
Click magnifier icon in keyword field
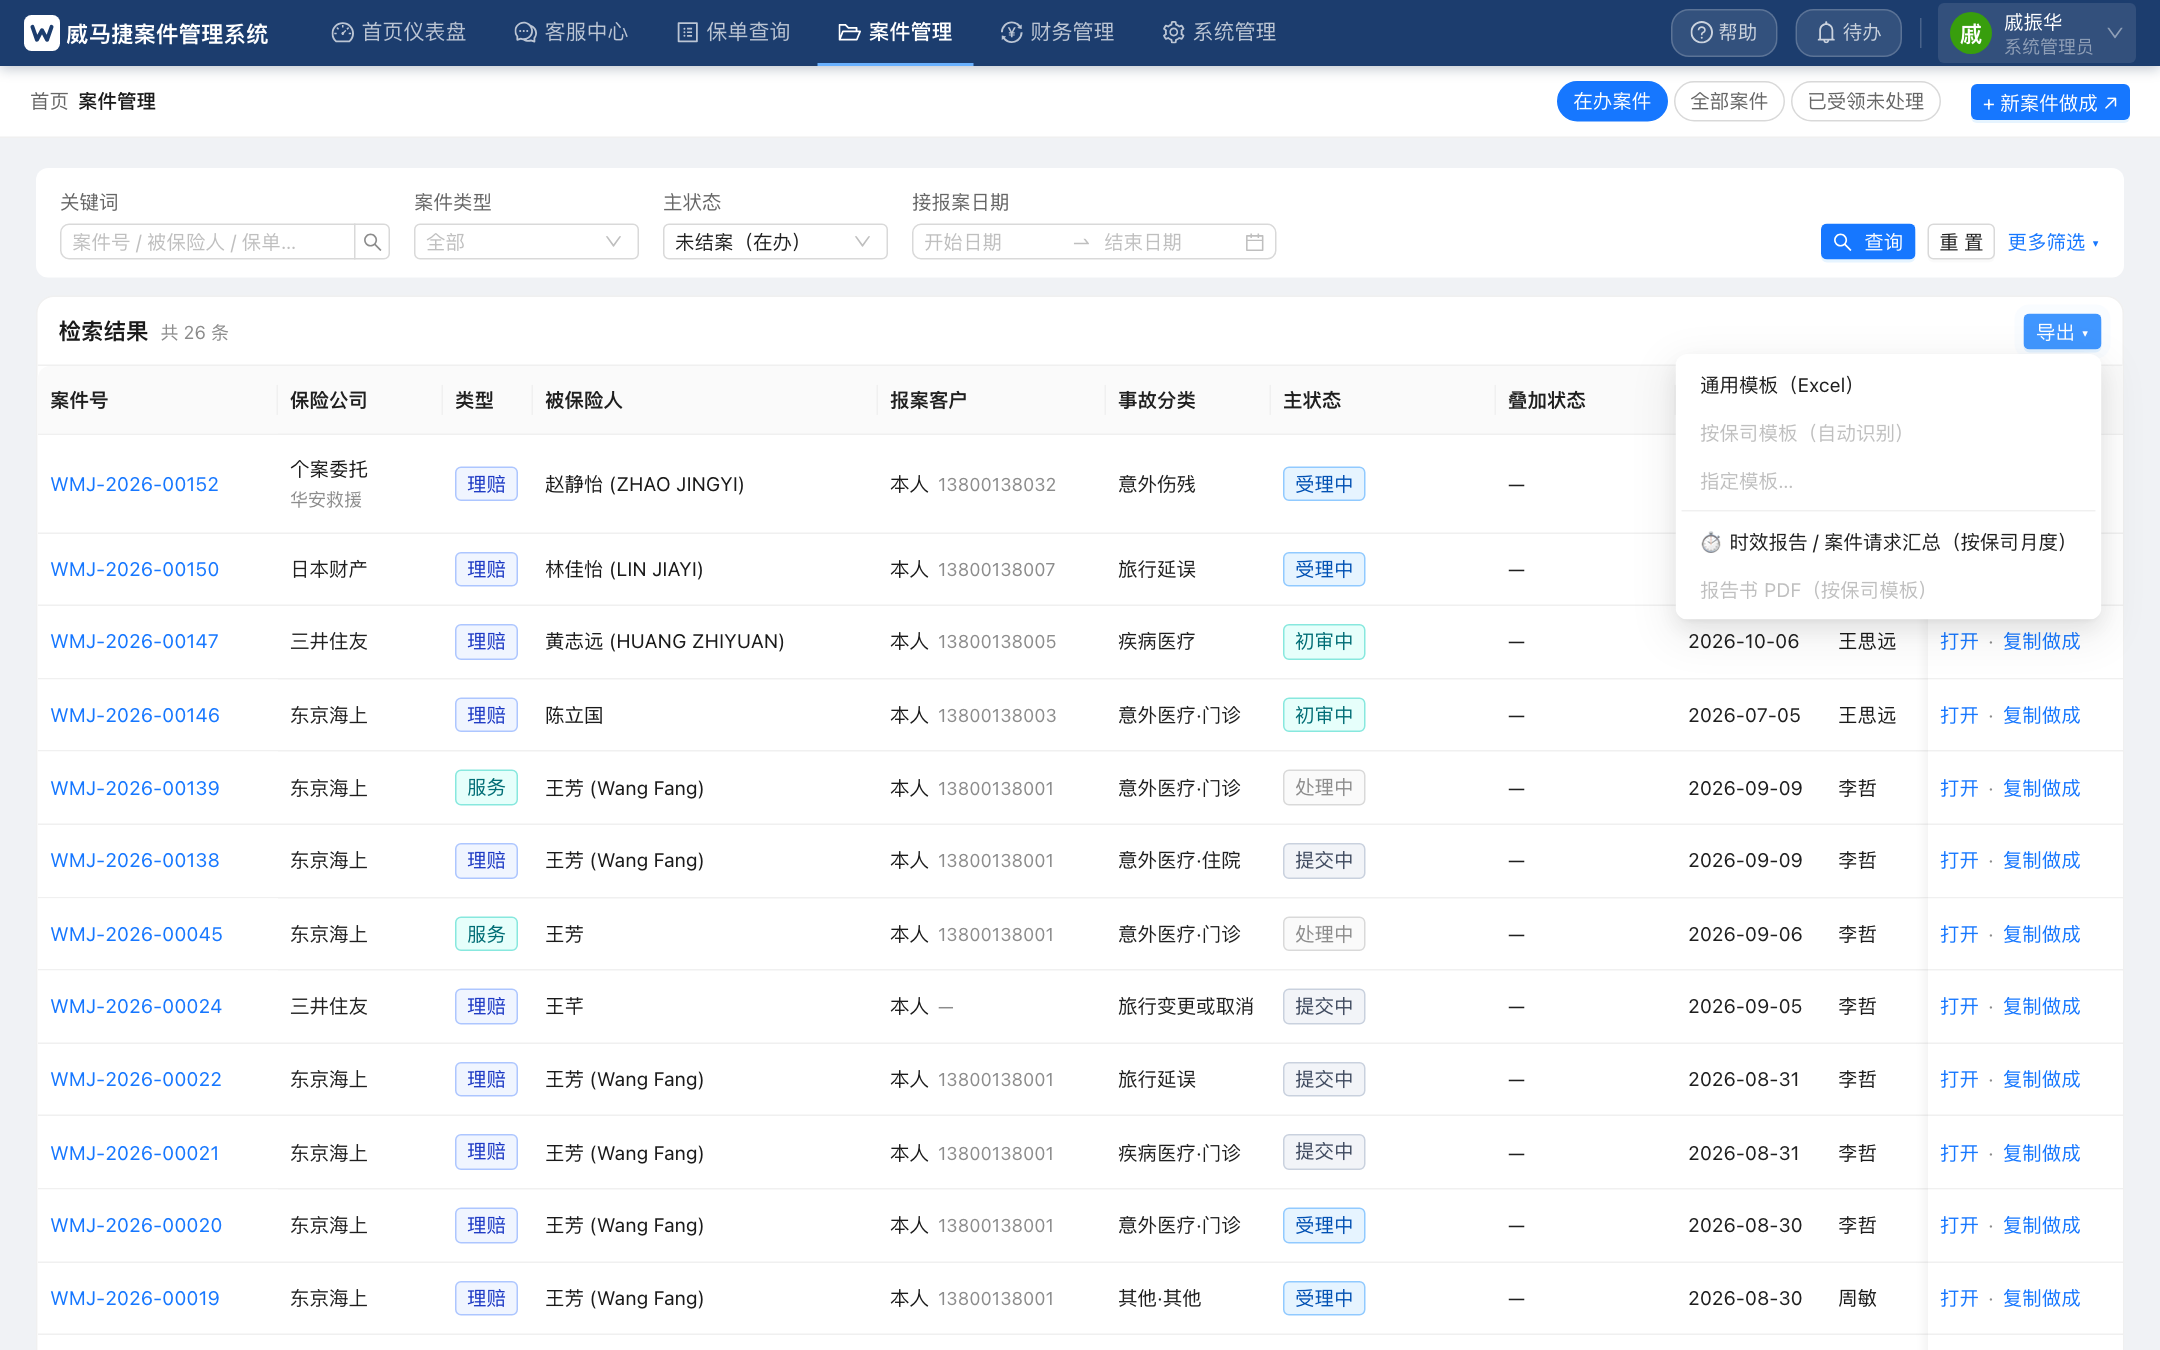tap(372, 242)
